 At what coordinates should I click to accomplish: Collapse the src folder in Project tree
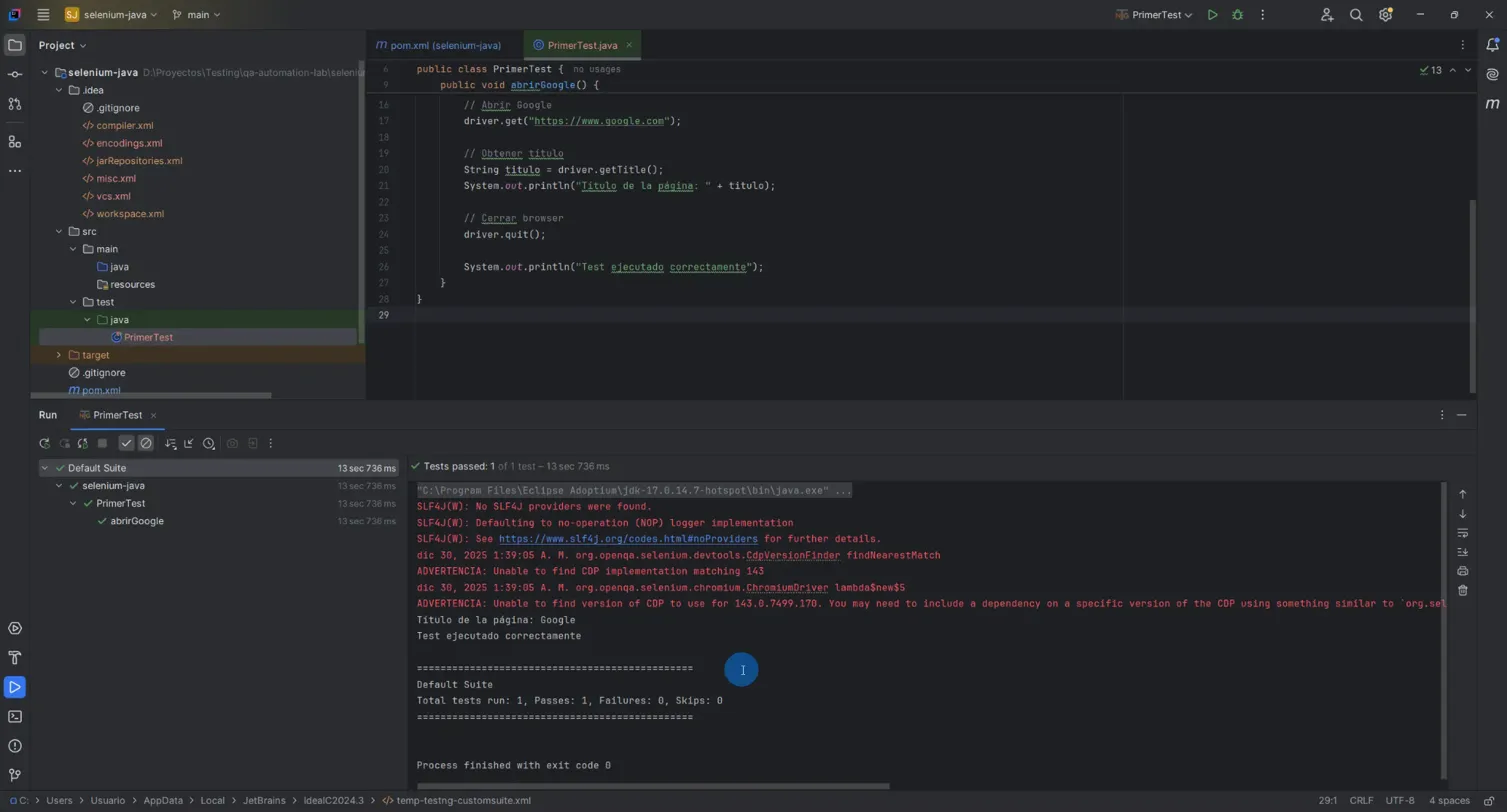[58, 231]
